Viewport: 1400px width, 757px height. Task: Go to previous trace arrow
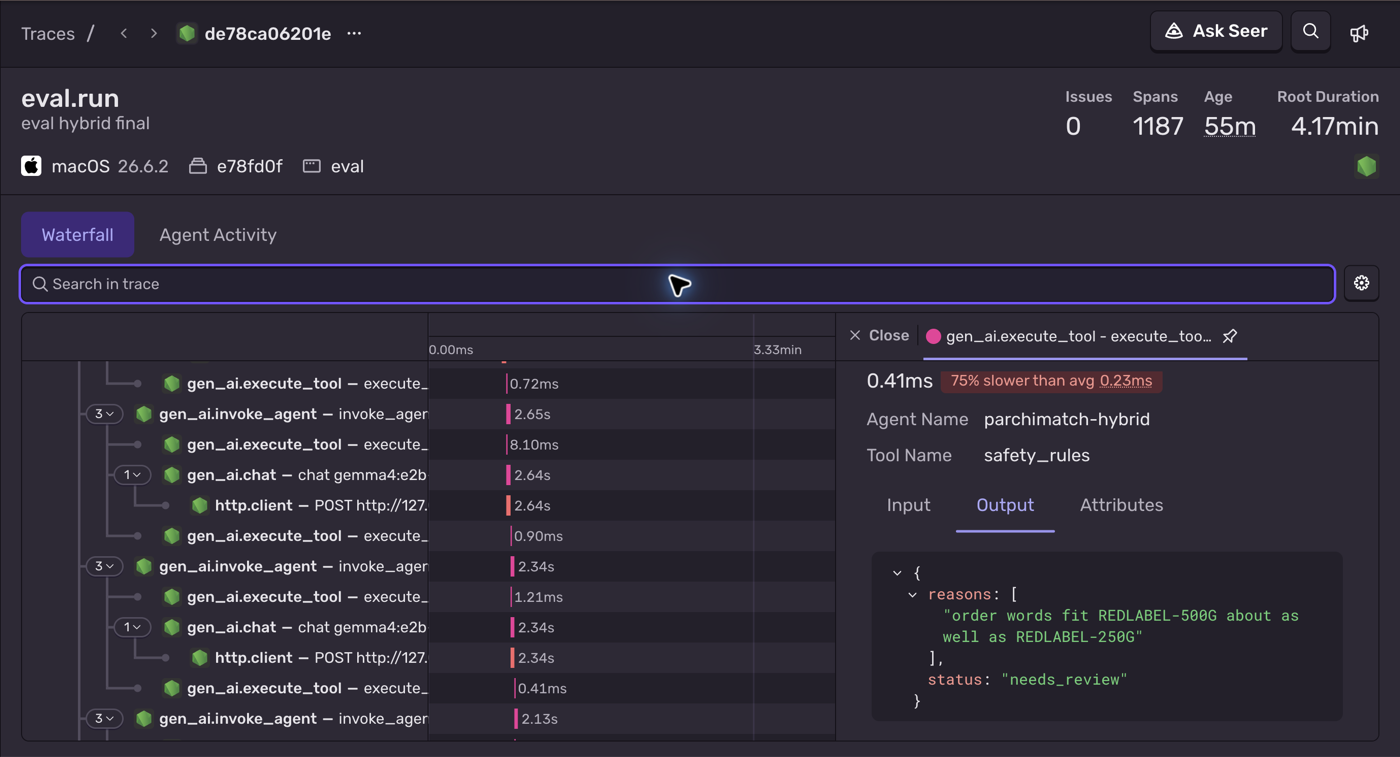(x=124, y=33)
